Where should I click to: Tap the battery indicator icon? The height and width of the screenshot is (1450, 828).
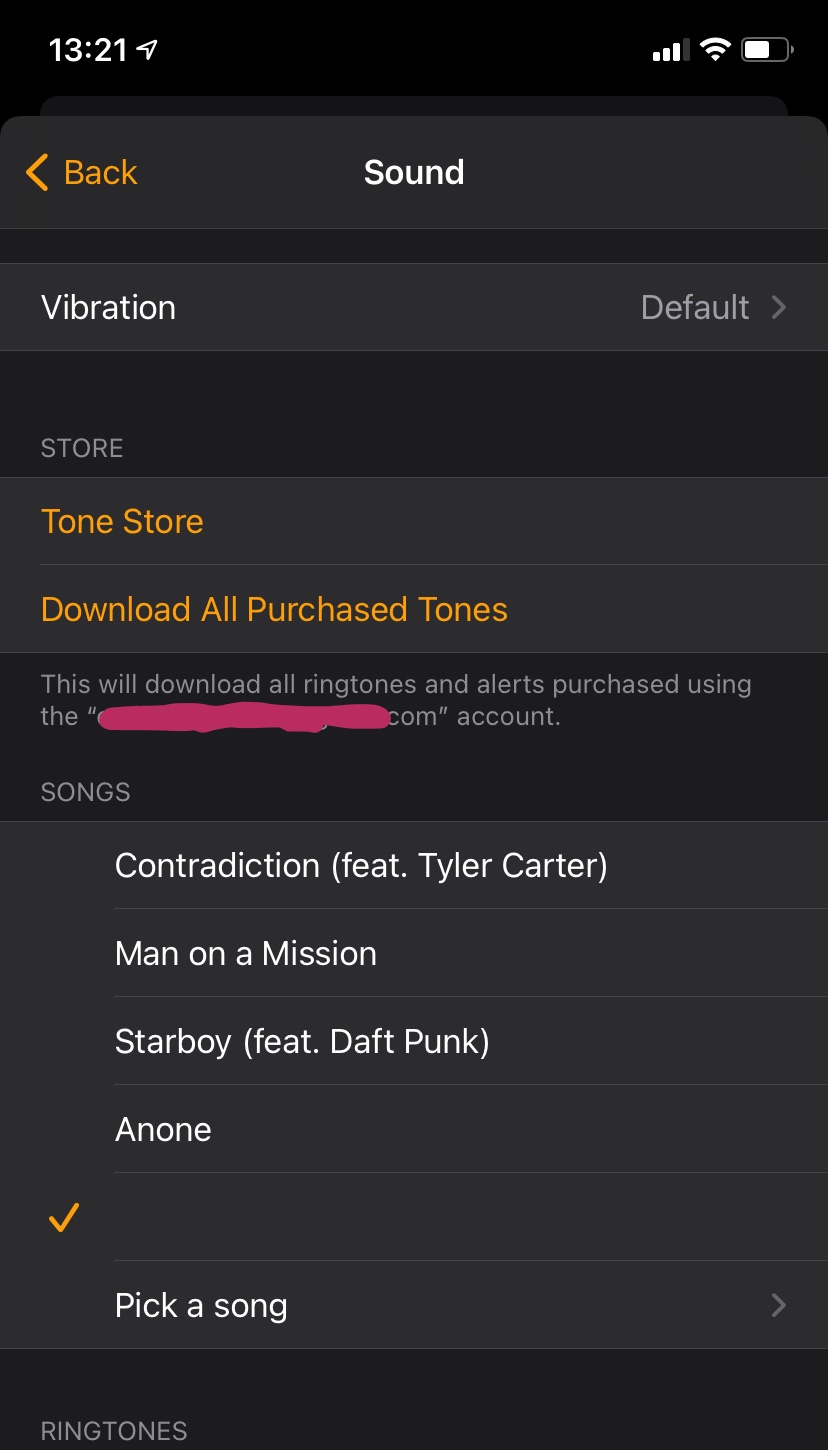(767, 49)
